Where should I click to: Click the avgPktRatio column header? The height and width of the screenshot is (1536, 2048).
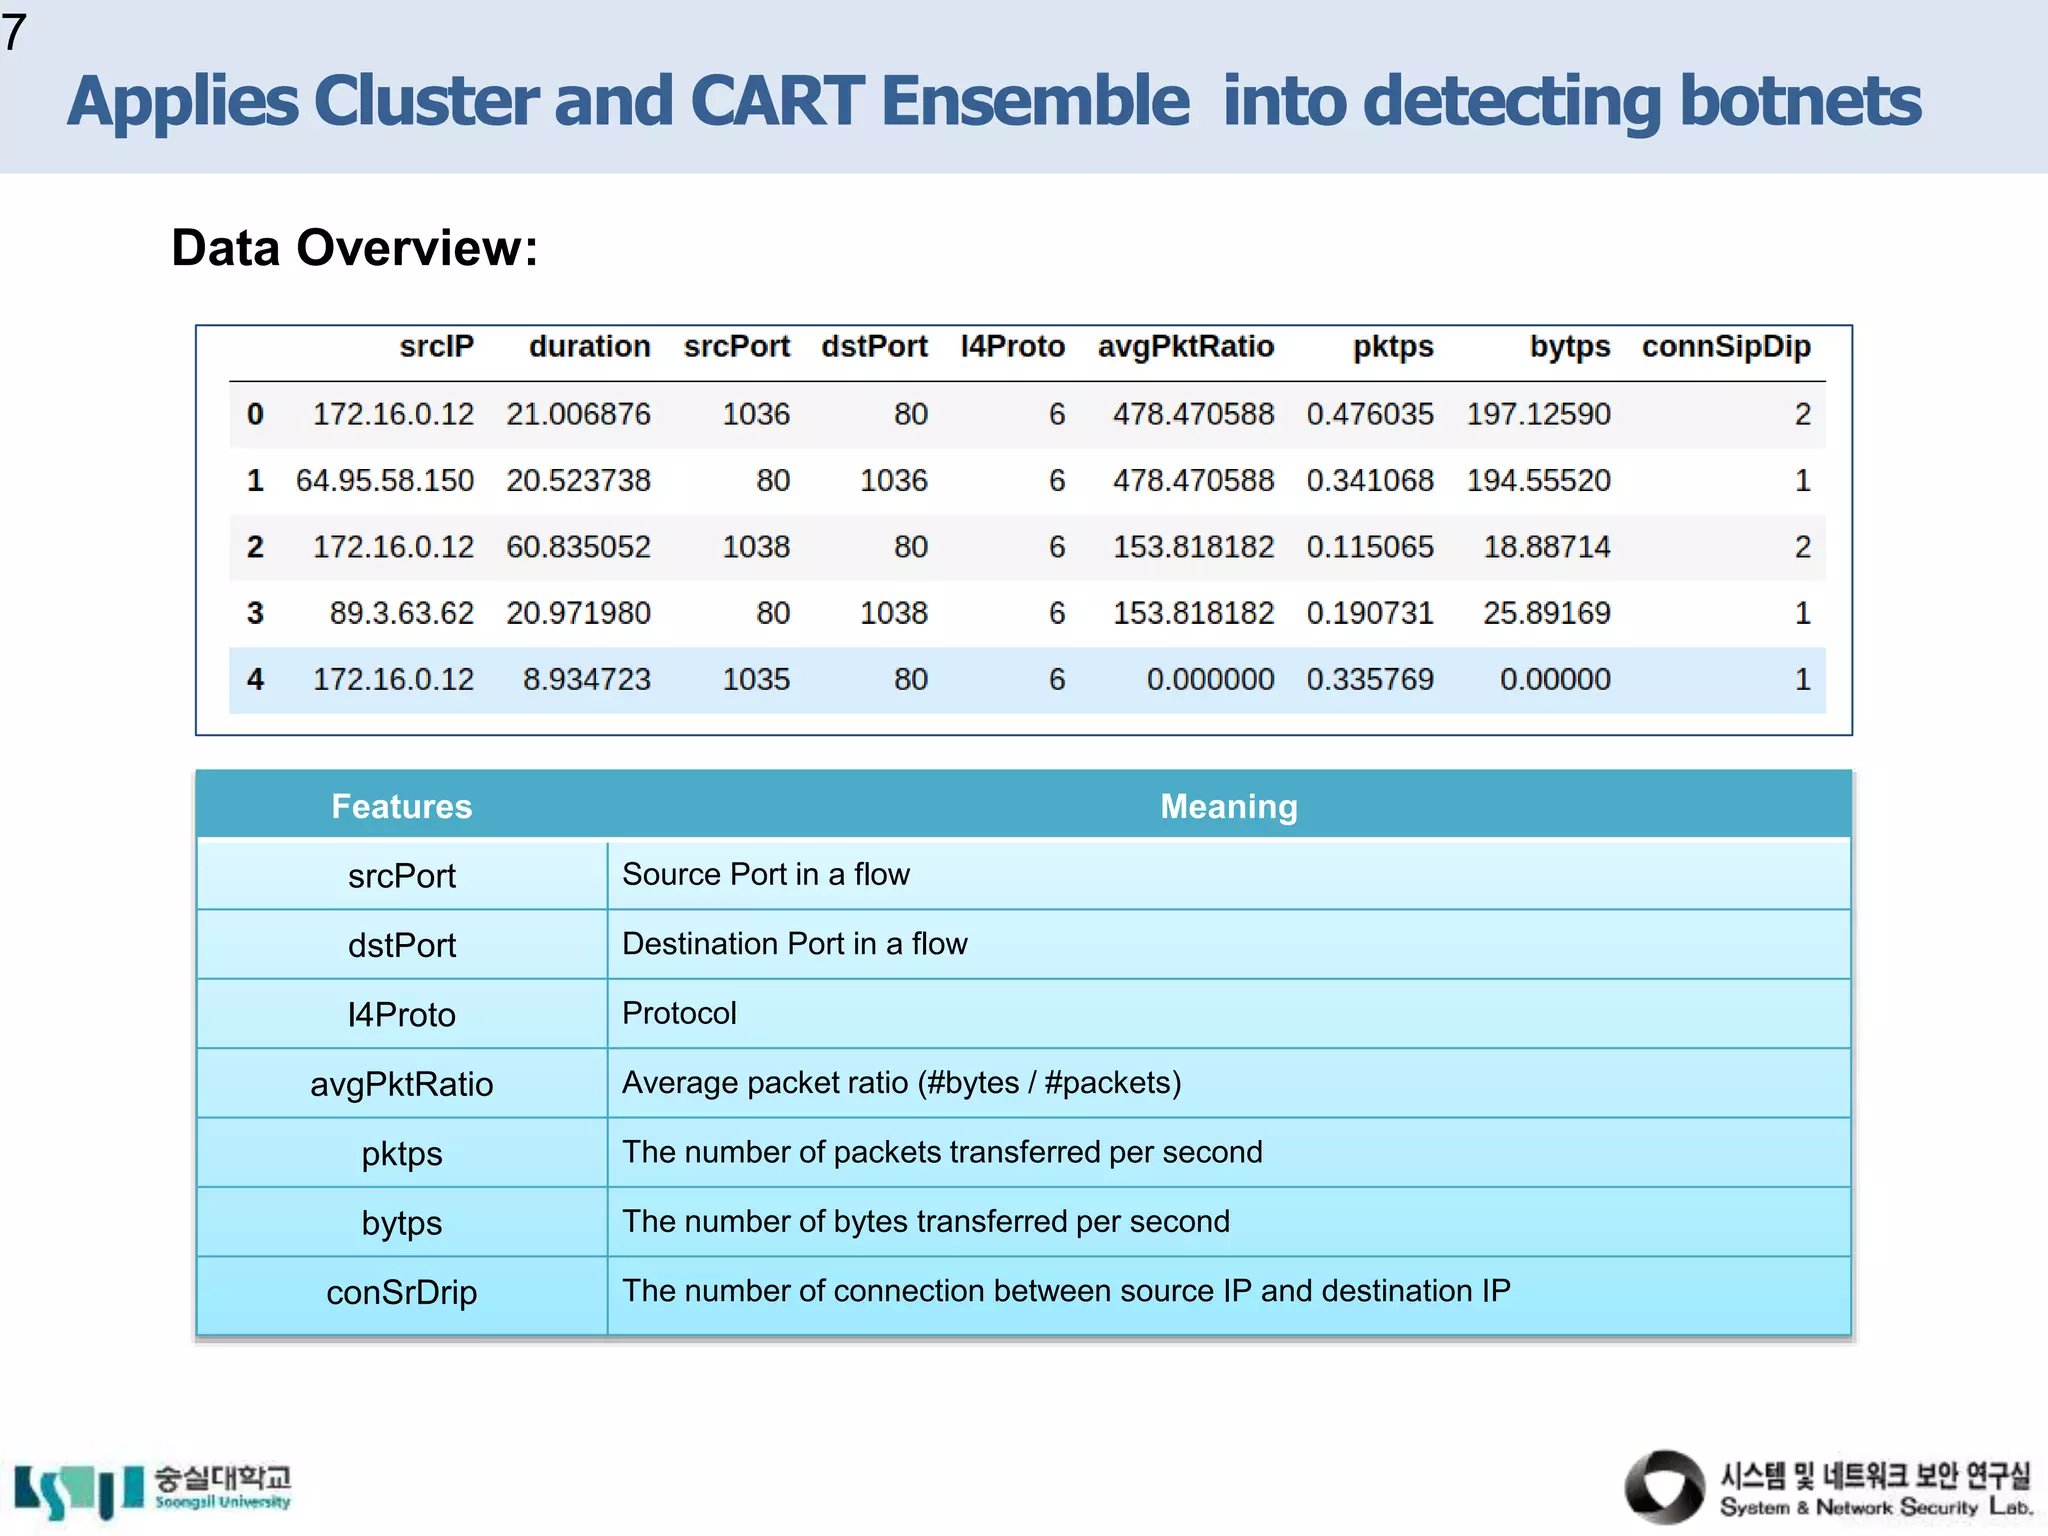pos(1185,347)
